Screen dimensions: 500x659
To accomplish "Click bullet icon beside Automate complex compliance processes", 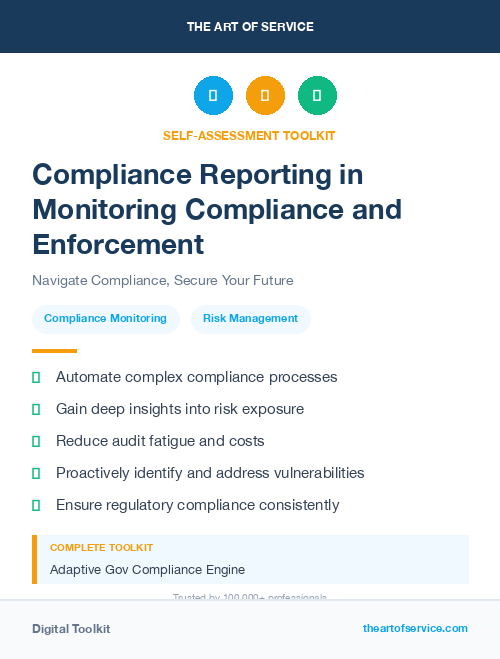I will pos(36,377).
